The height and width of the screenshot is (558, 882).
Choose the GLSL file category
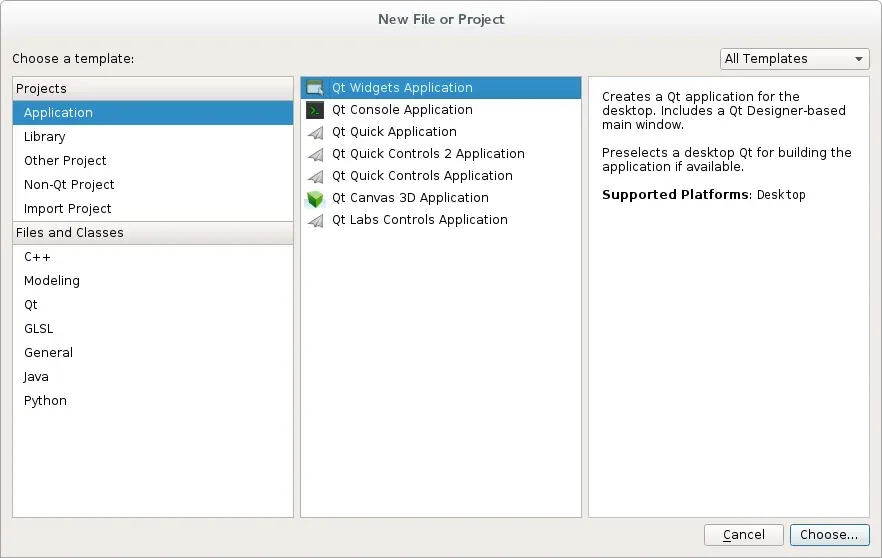[x=39, y=329]
